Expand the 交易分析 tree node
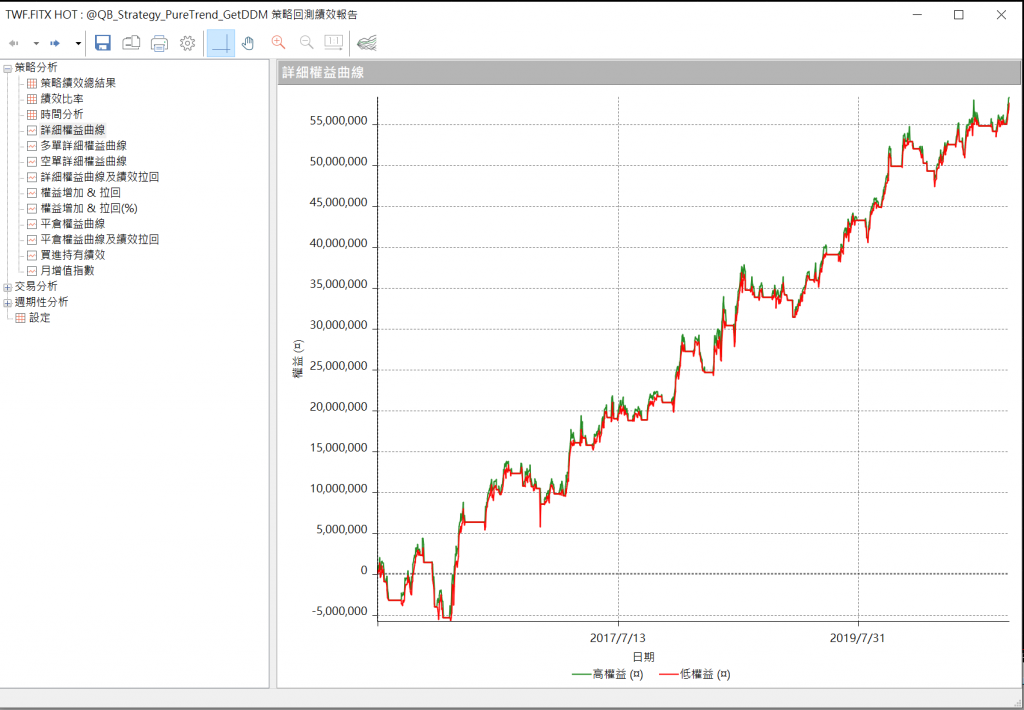The height and width of the screenshot is (710, 1024). [7, 287]
